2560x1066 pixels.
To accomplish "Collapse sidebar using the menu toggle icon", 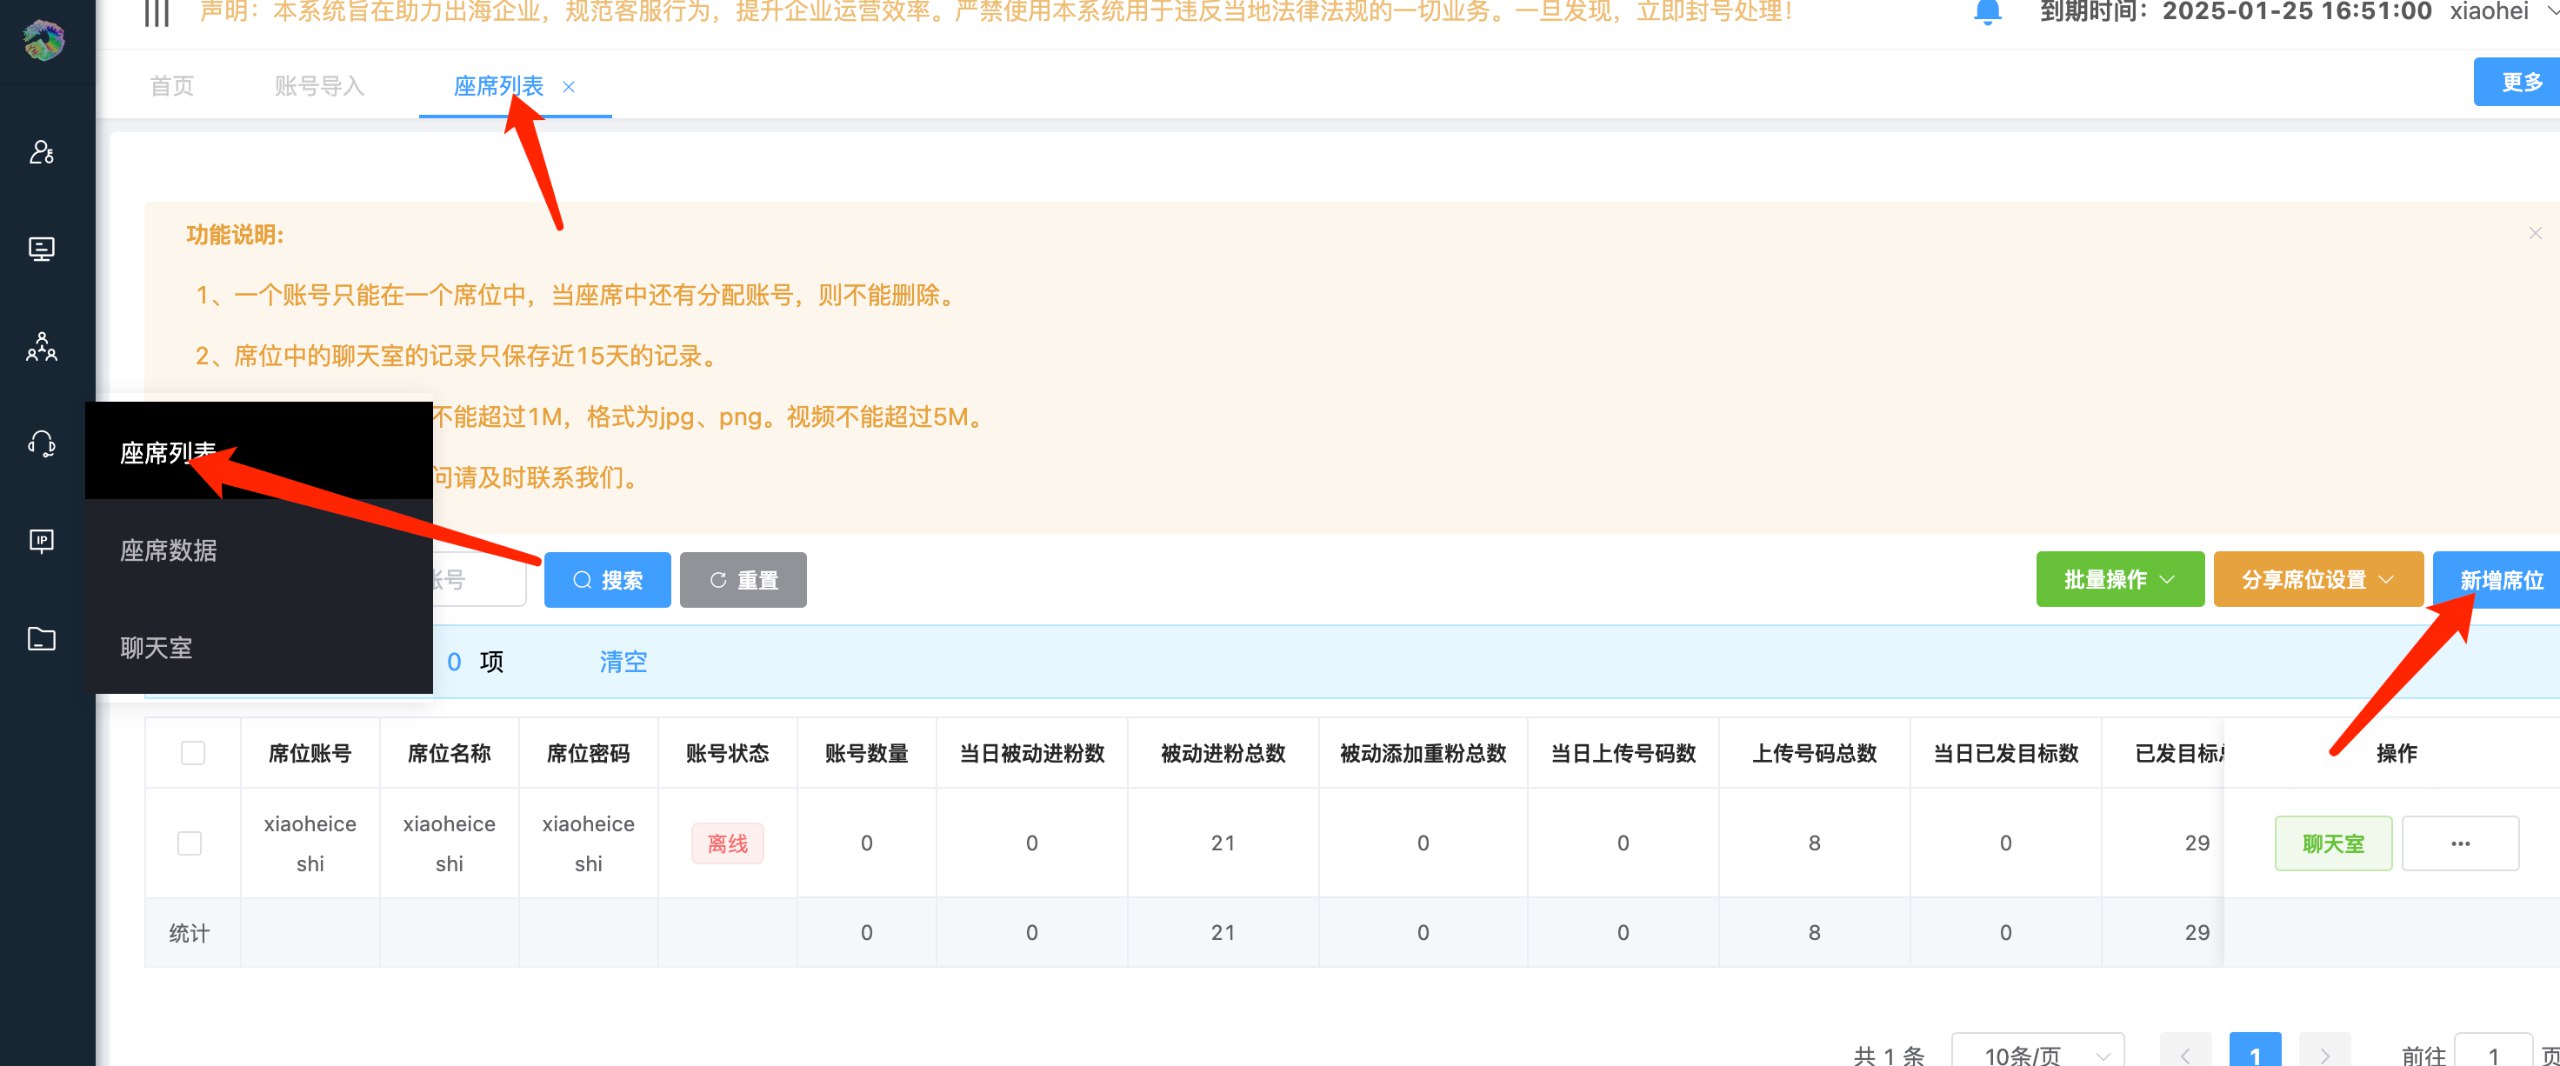I will (157, 12).
